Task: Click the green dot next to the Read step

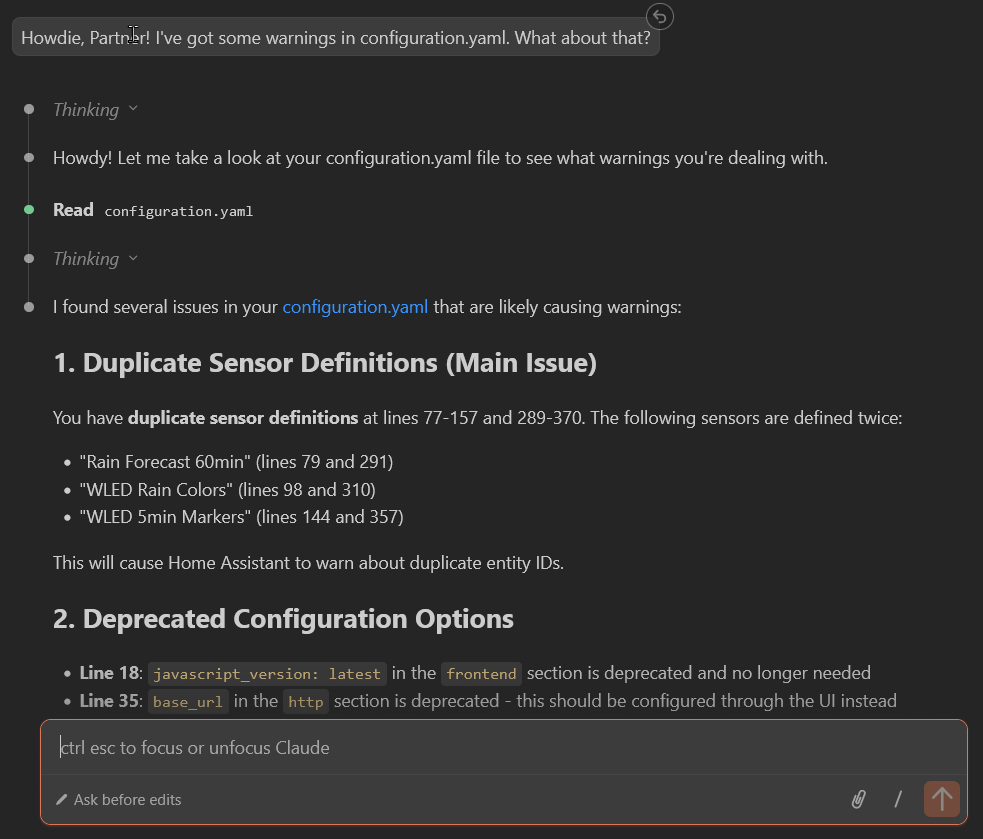Action: 29,210
